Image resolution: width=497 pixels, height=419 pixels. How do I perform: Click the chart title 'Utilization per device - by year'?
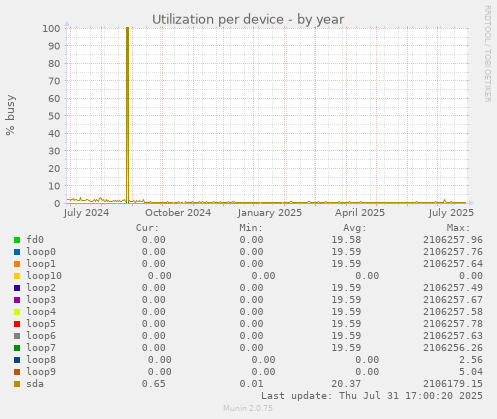click(248, 19)
